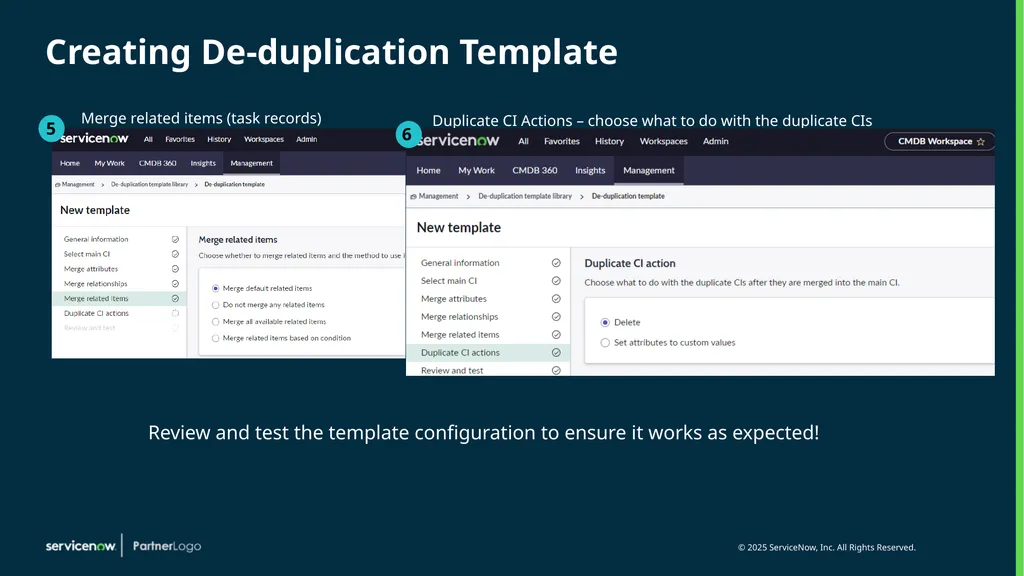Open Admin menu in right screenshot

(x=716, y=142)
